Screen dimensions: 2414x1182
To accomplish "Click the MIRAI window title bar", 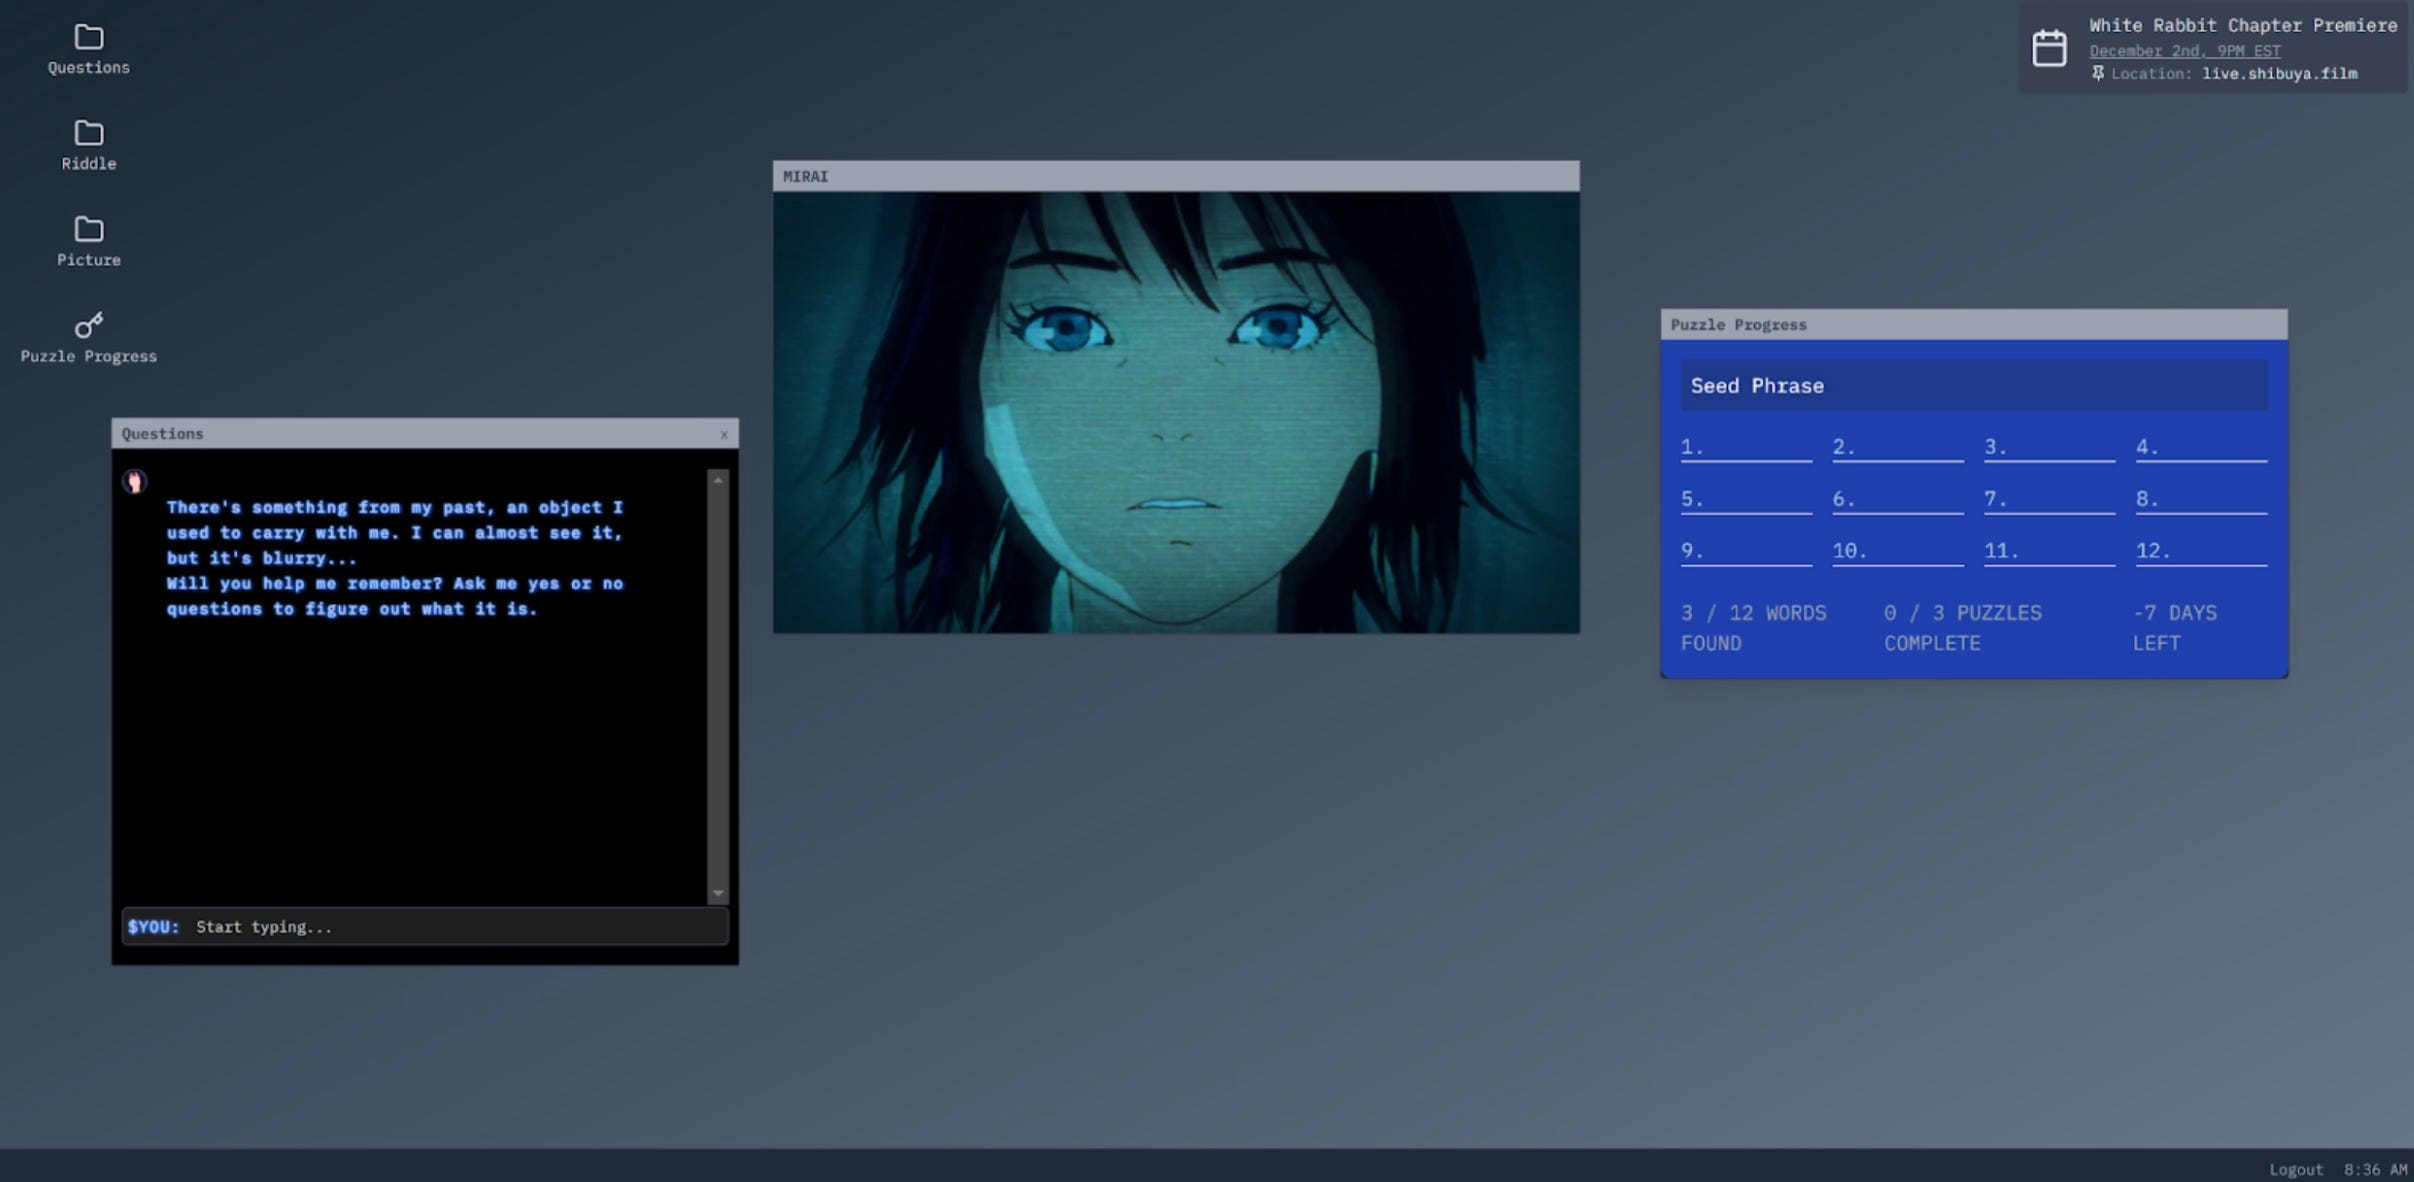I will [x=1176, y=176].
